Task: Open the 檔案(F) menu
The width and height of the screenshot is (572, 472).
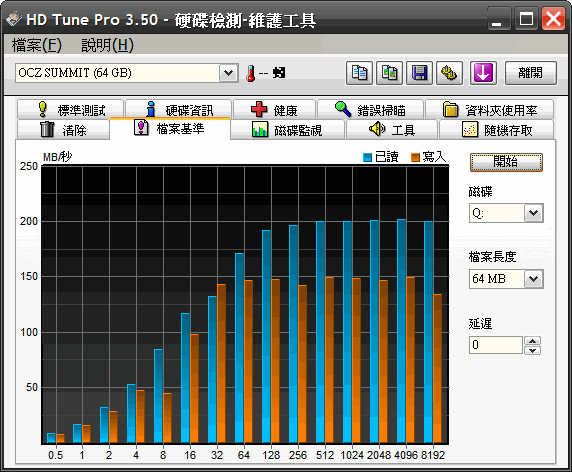Action: [37, 45]
